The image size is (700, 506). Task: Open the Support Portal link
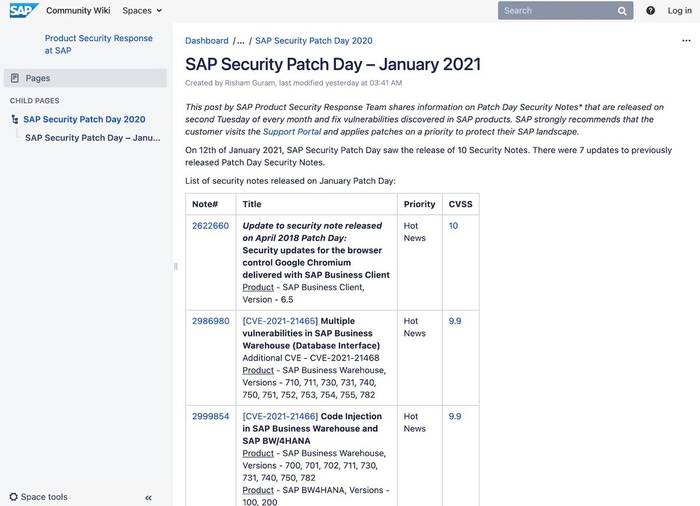(x=292, y=132)
